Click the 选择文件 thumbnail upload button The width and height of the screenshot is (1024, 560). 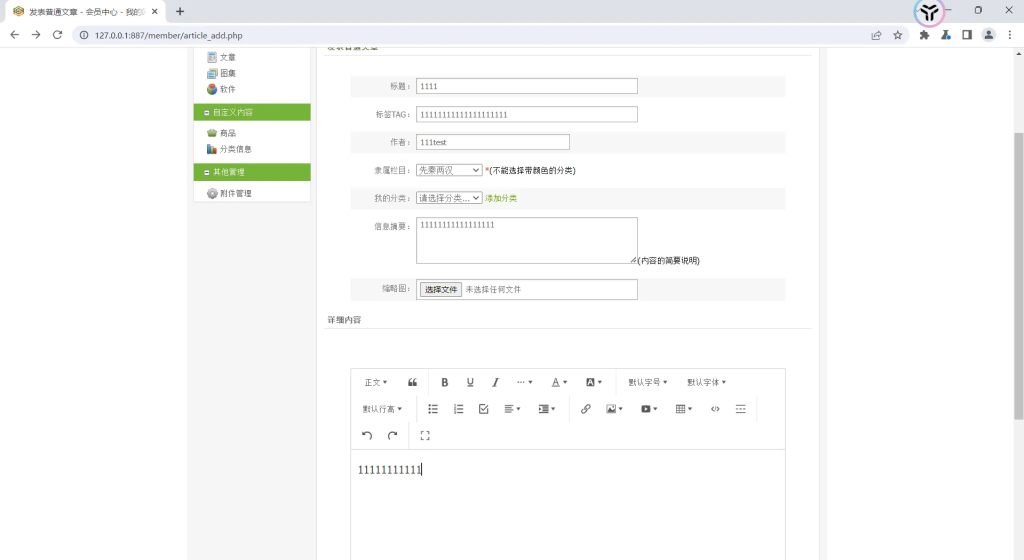[440, 289]
